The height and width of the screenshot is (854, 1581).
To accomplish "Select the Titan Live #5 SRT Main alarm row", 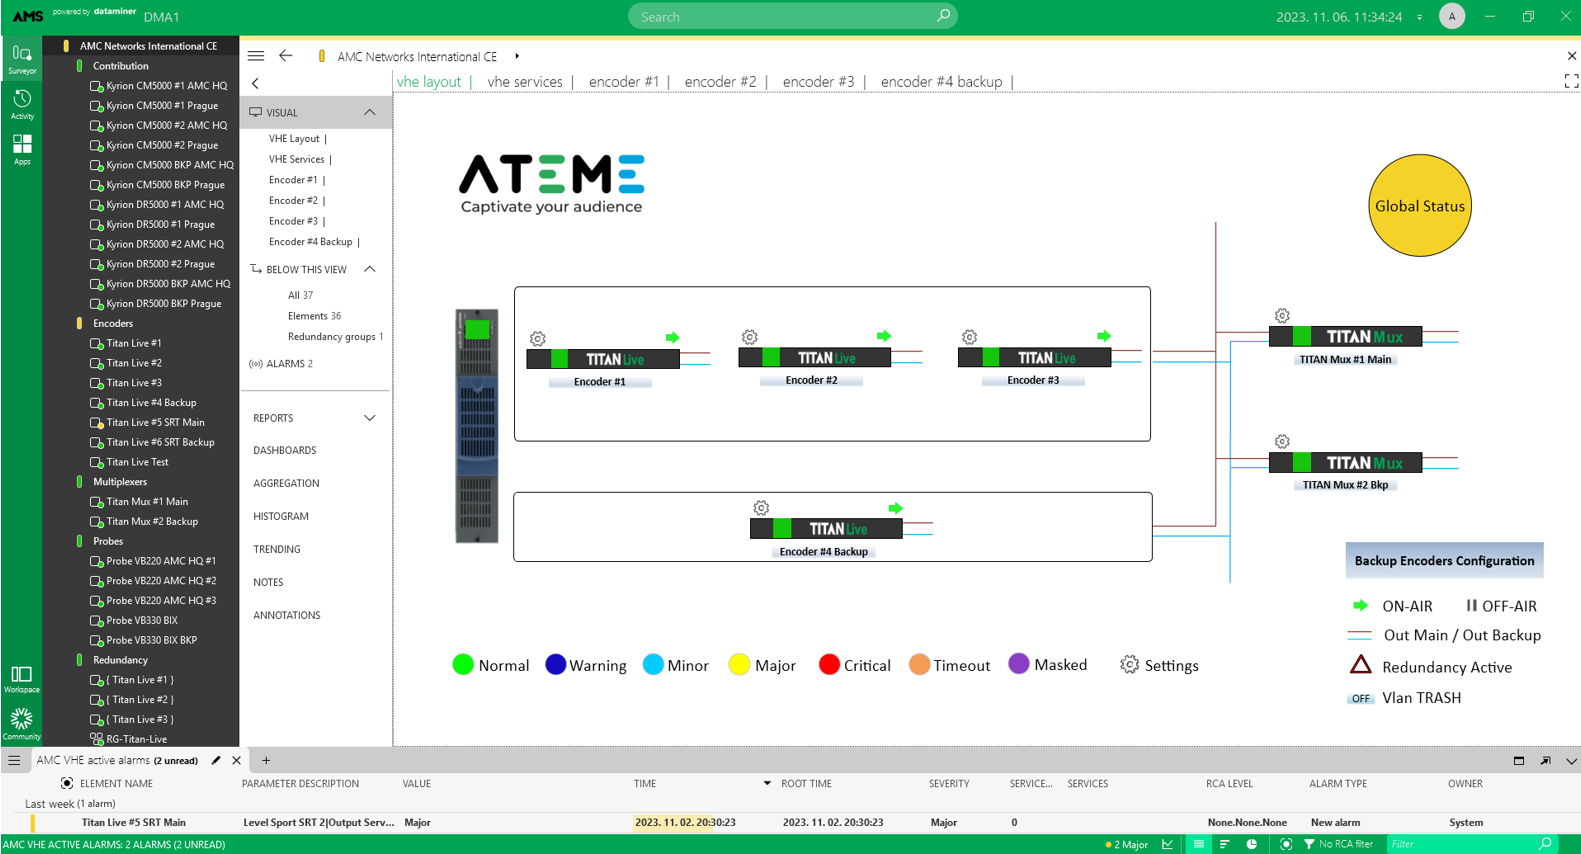I will tap(790, 822).
